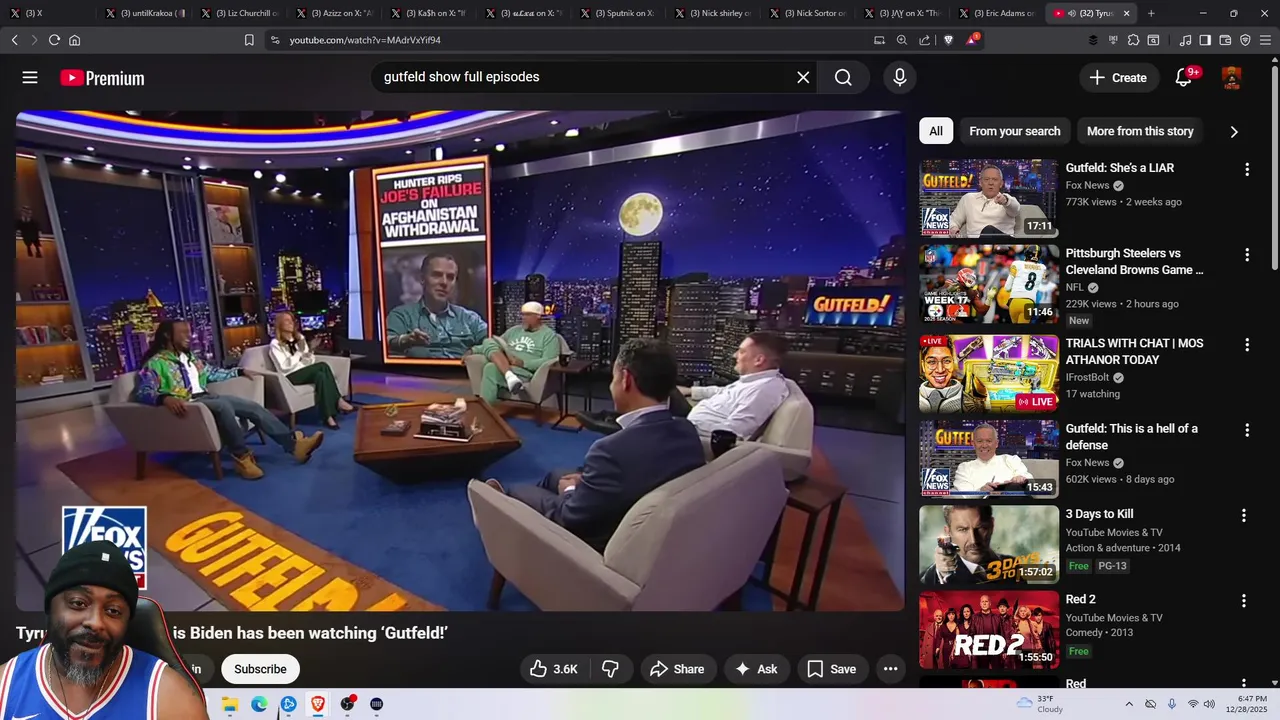Open browser extensions puzzle icon
This screenshot has width=1280, height=720.
click(1133, 40)
